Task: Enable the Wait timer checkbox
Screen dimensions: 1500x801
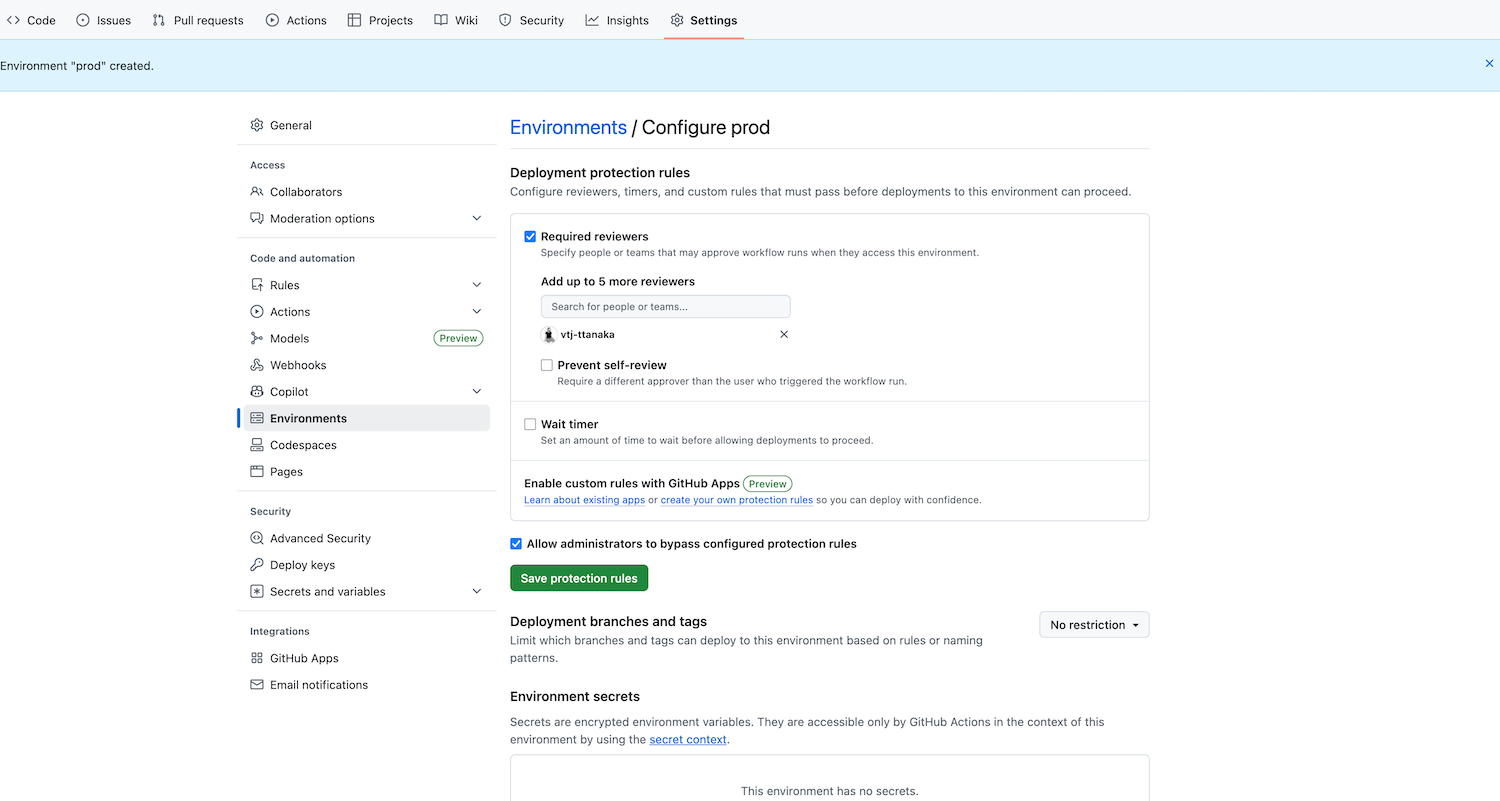Action: pos(530,424)
